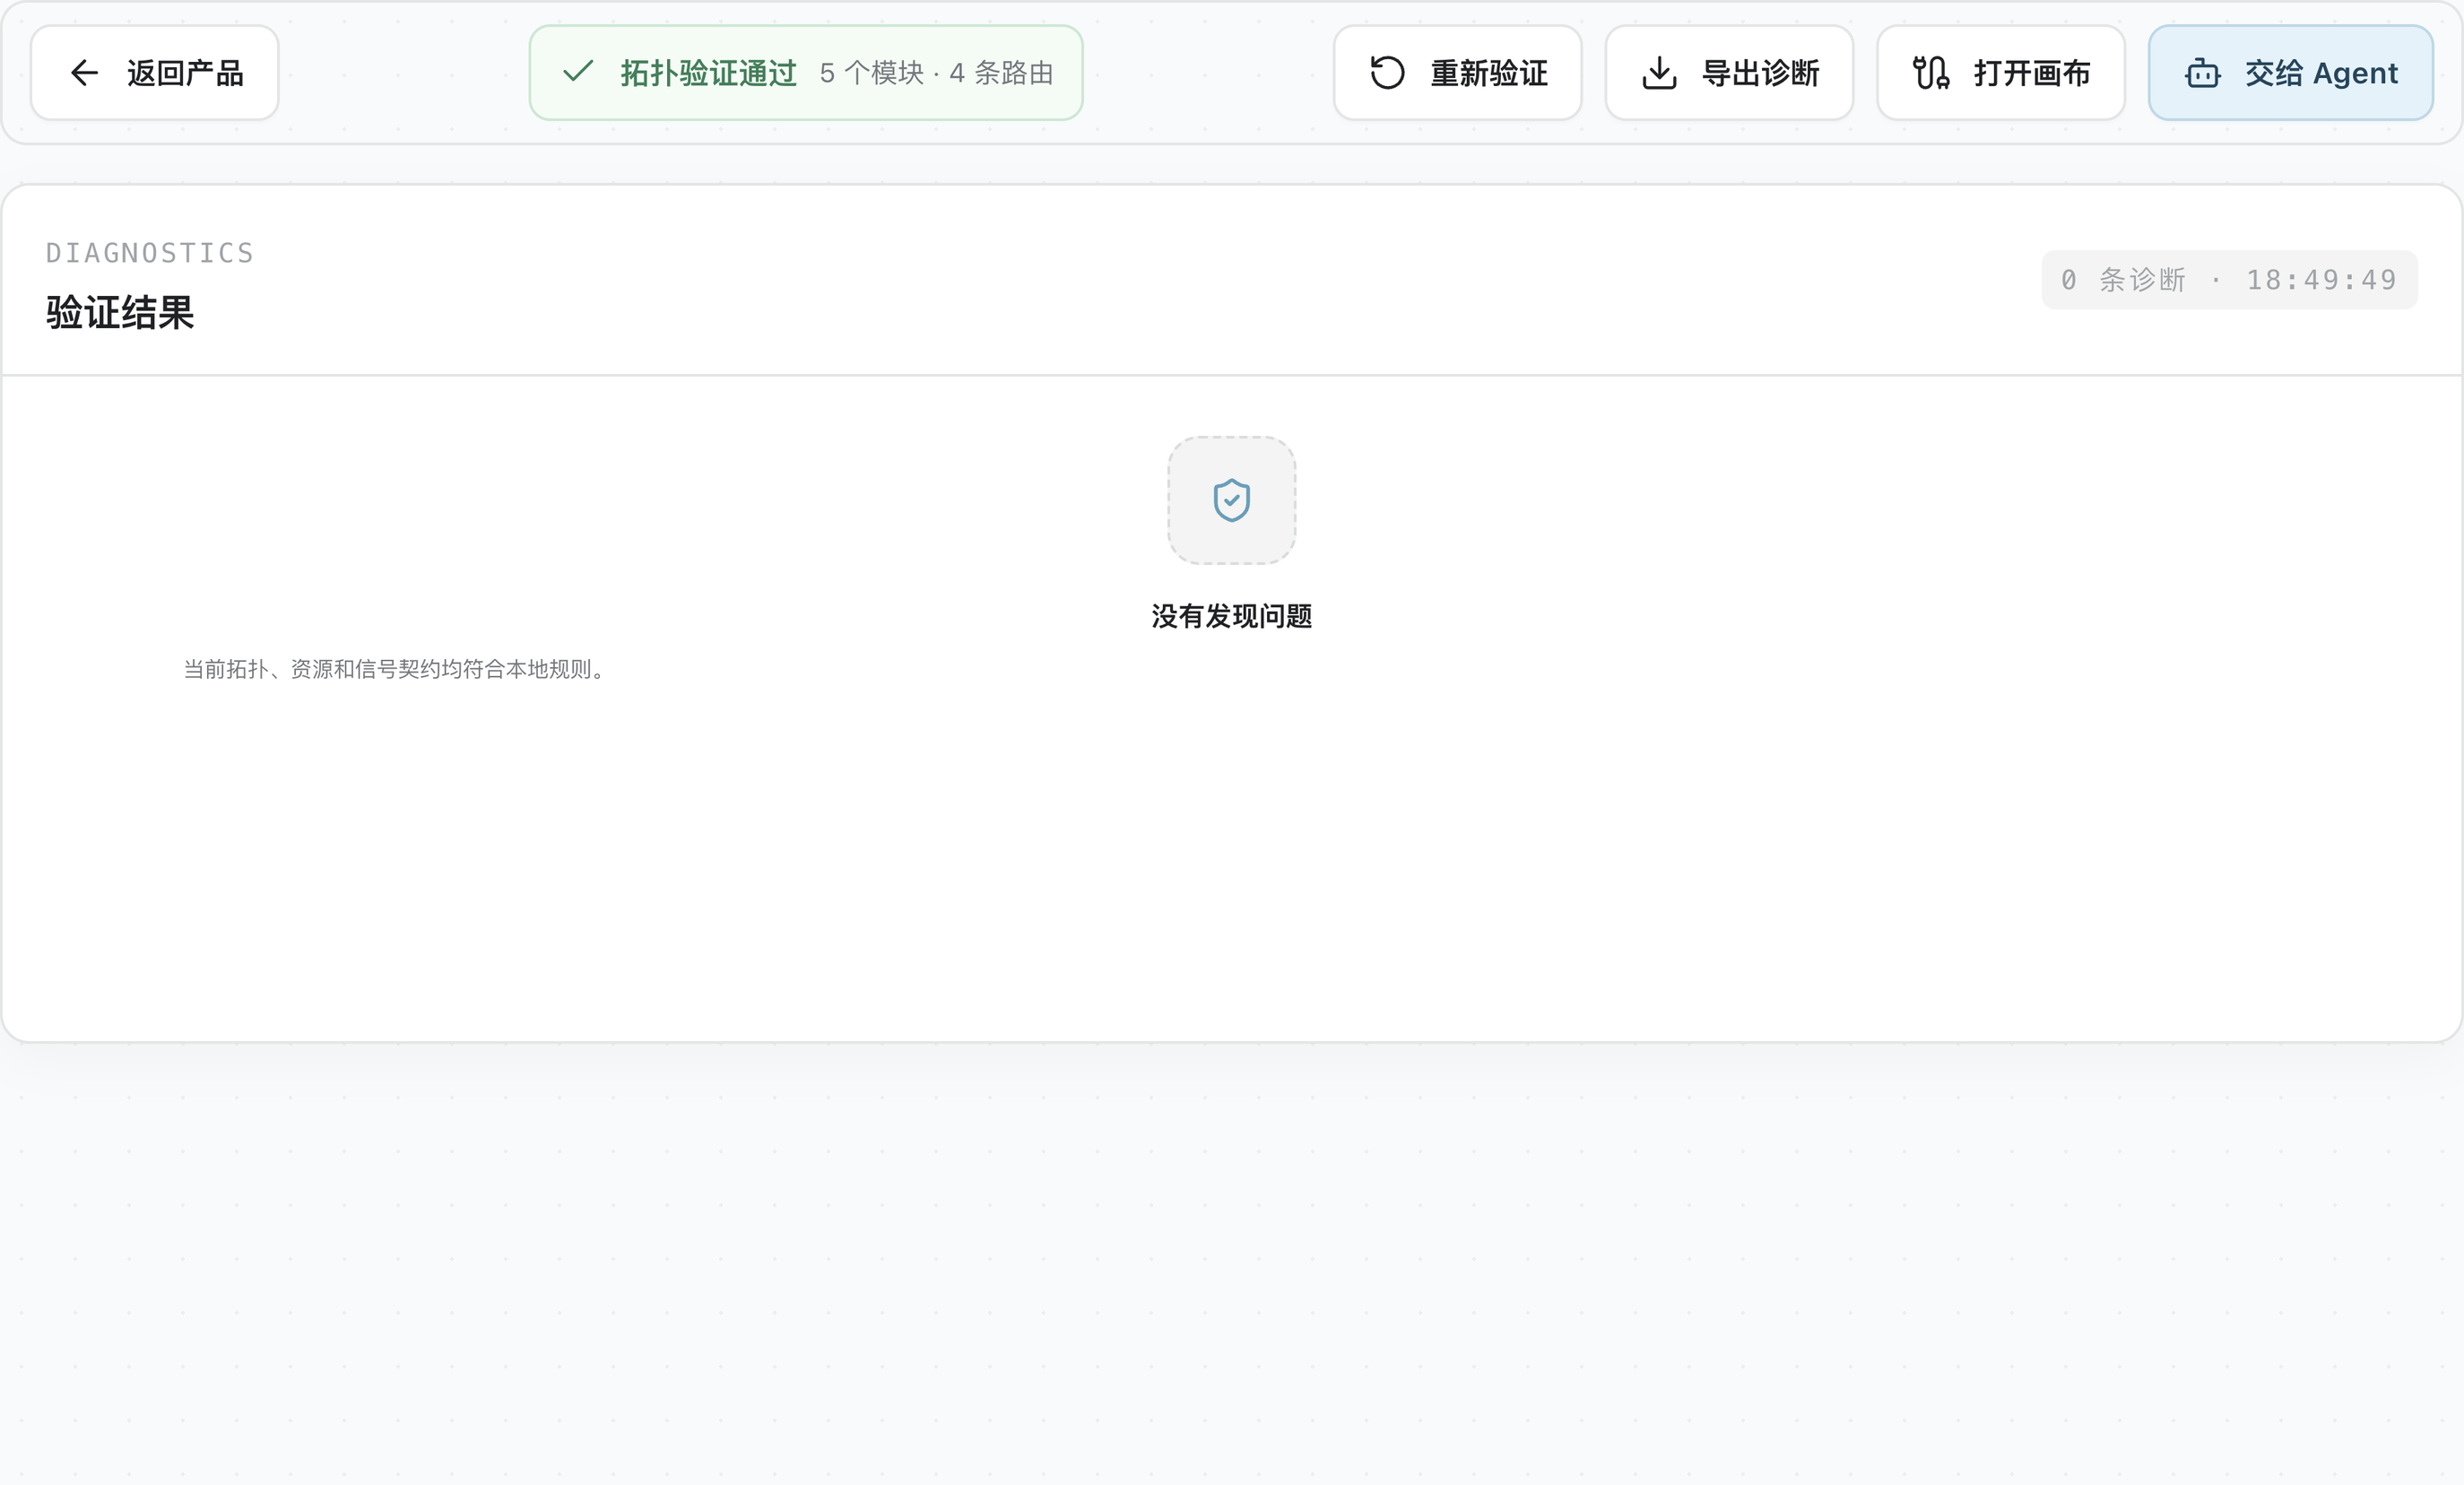Screen dimensions: 2464x1485
Task: Click the back arrow icon
Action: pos(85,73)
